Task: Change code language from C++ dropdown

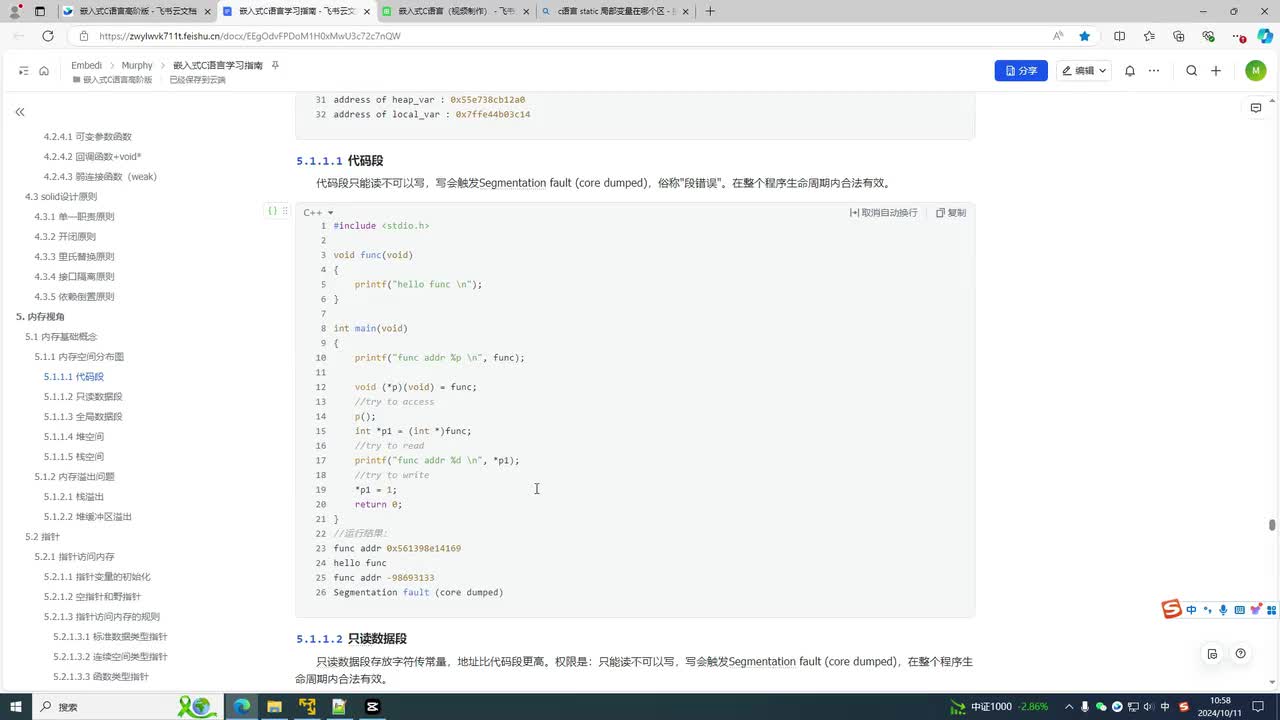Action: pyautogui.click(x=318, y=213)
